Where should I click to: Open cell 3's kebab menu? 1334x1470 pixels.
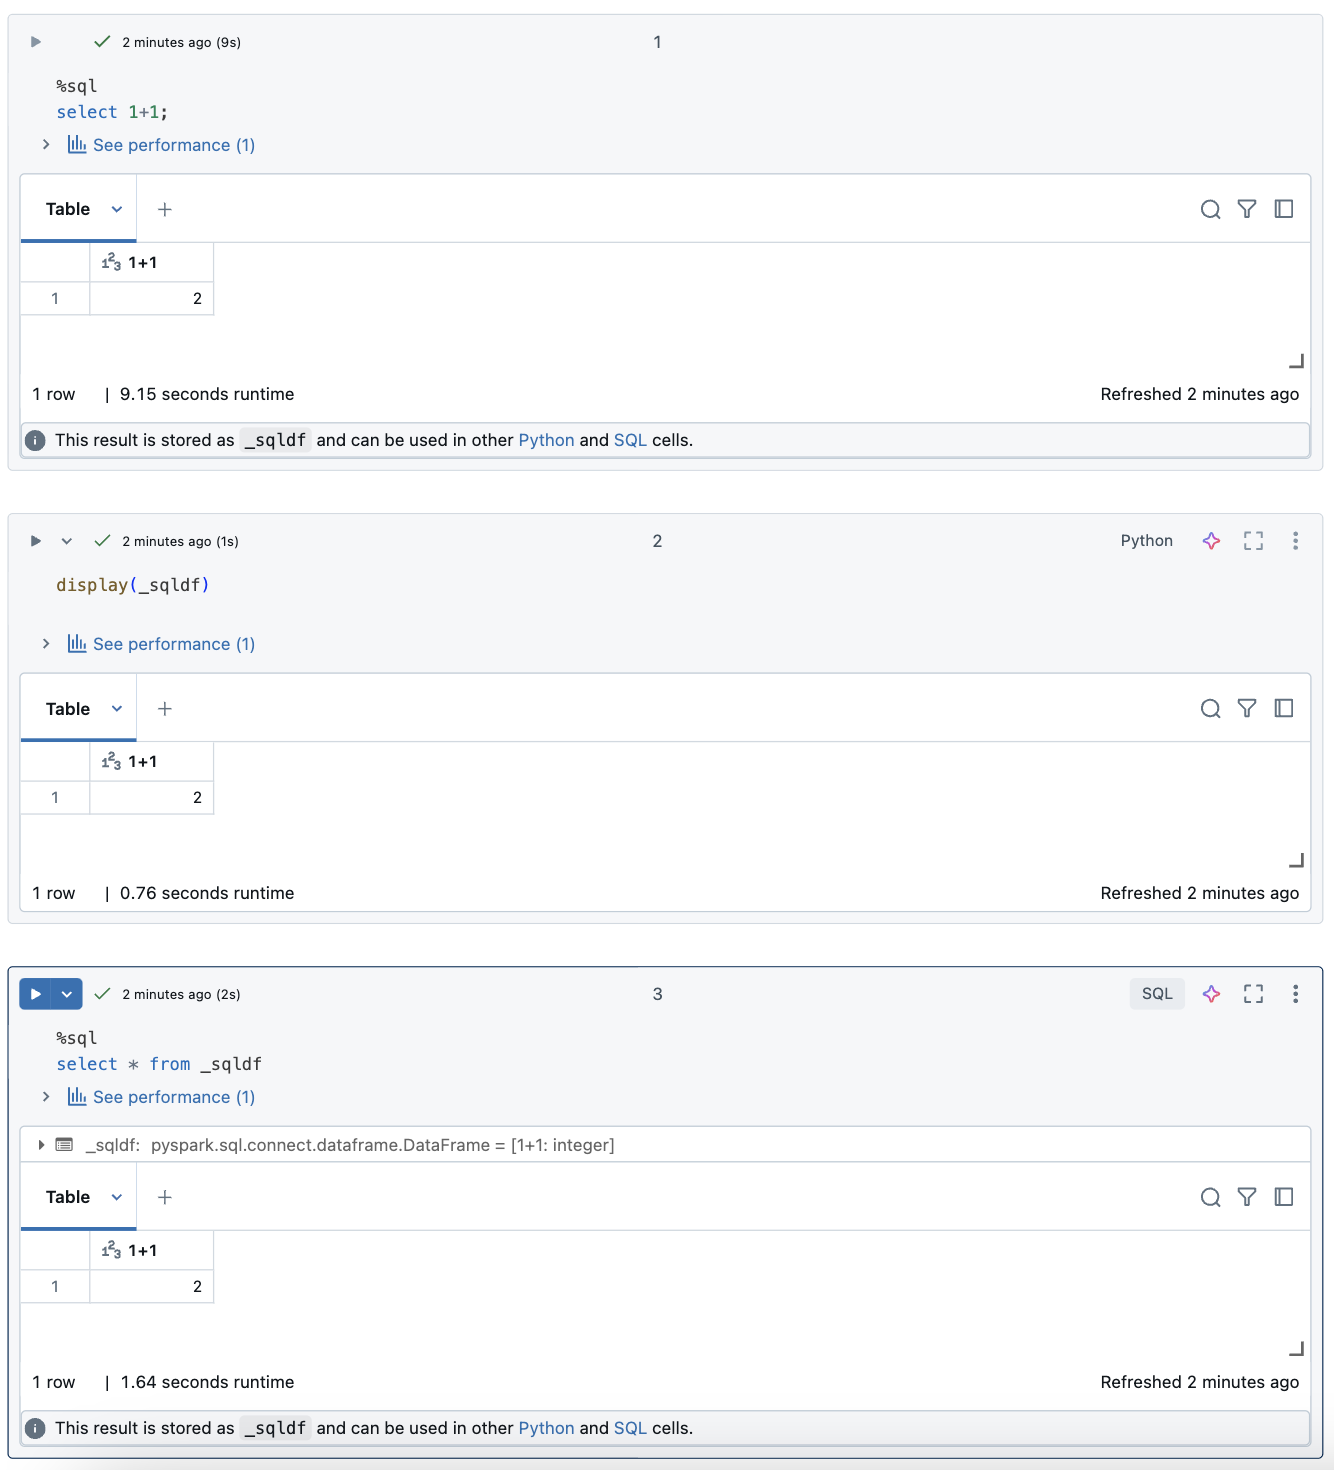click(1295, 994)
